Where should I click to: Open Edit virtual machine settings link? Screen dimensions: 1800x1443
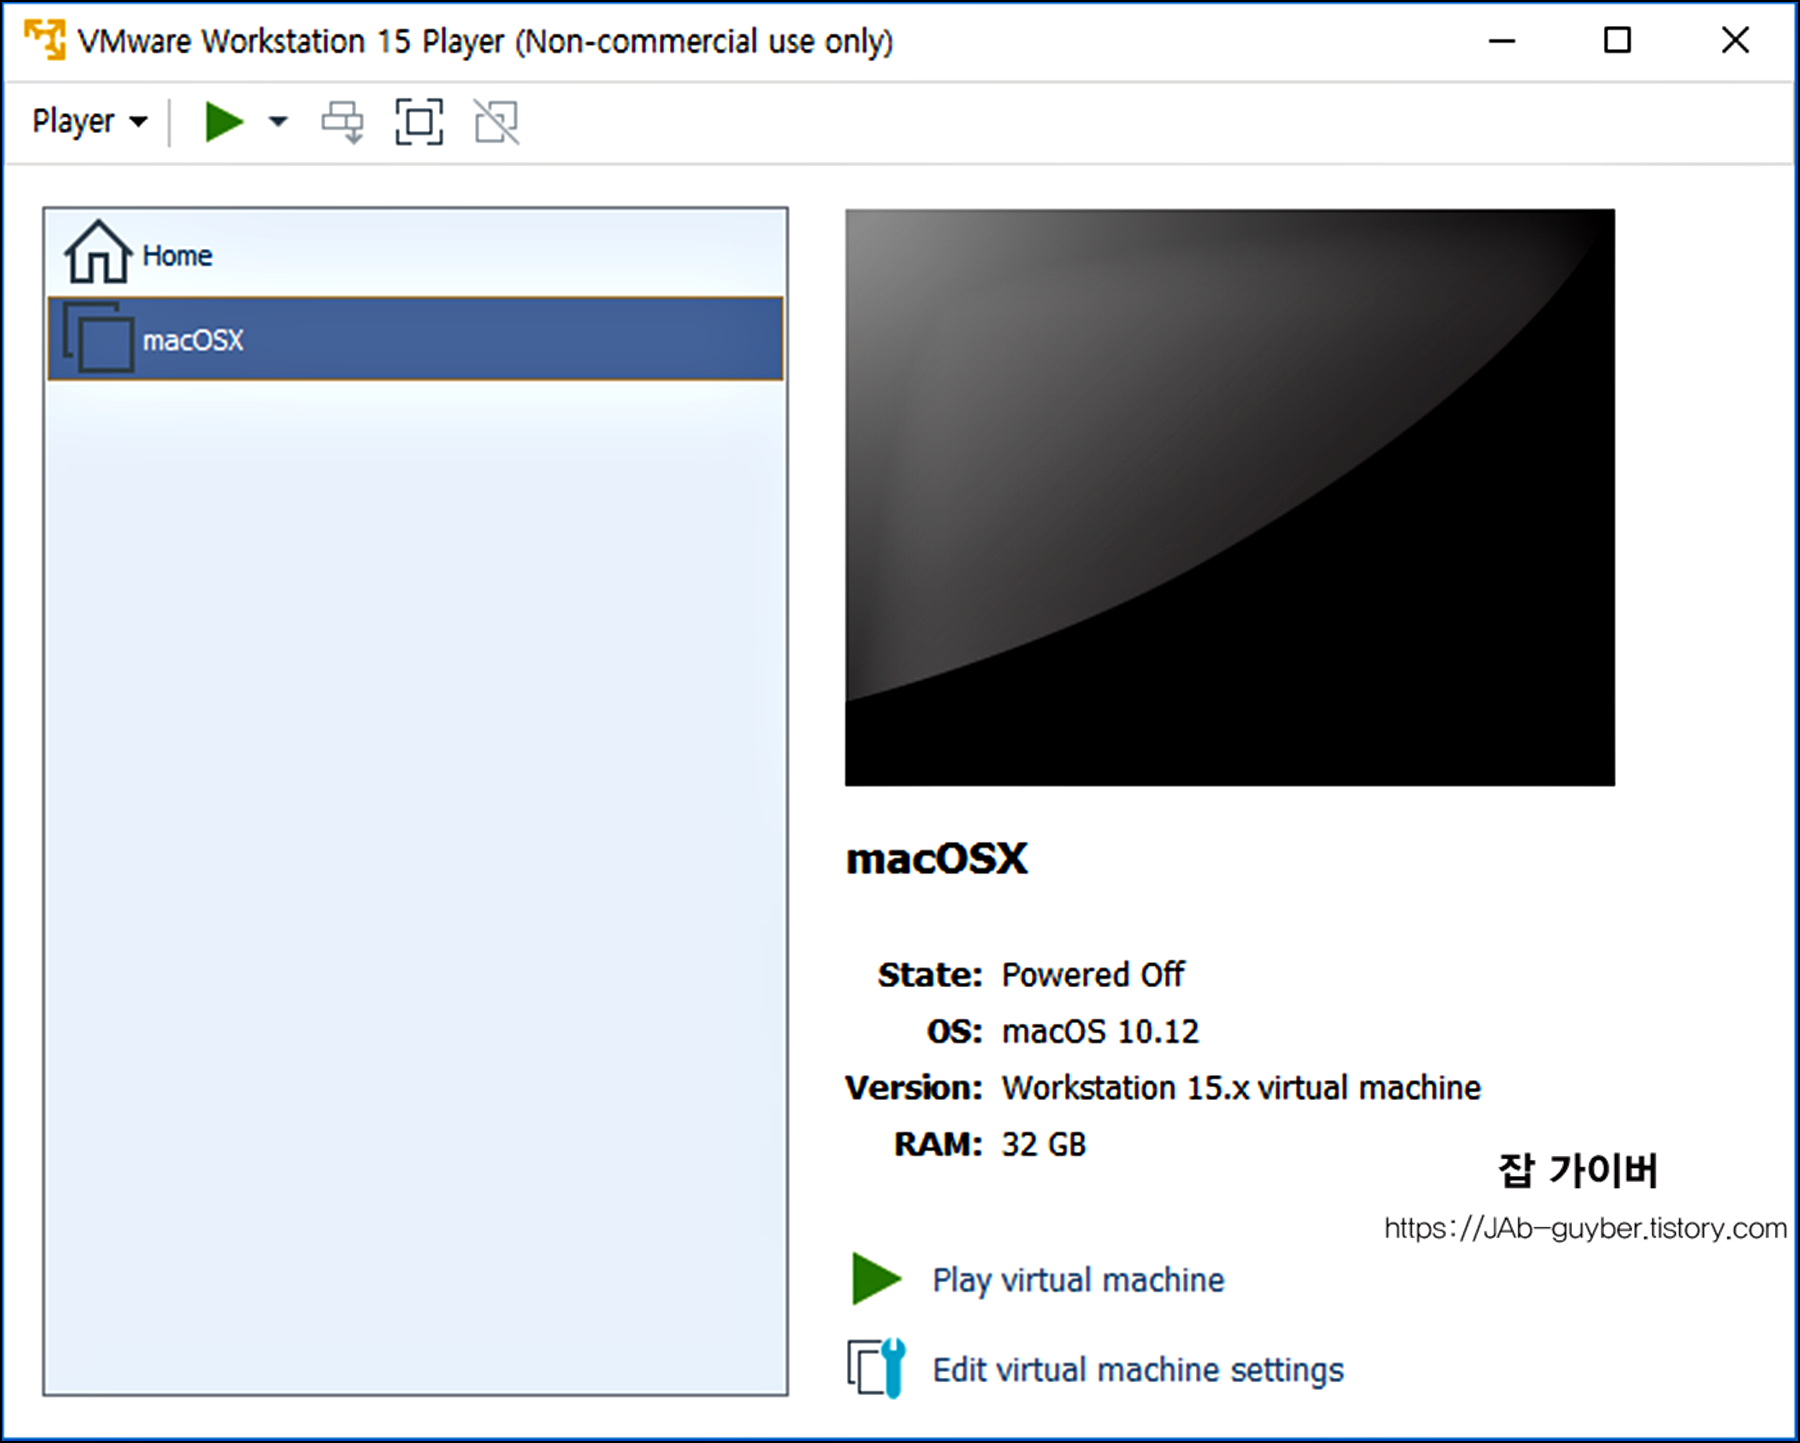1138,1370
